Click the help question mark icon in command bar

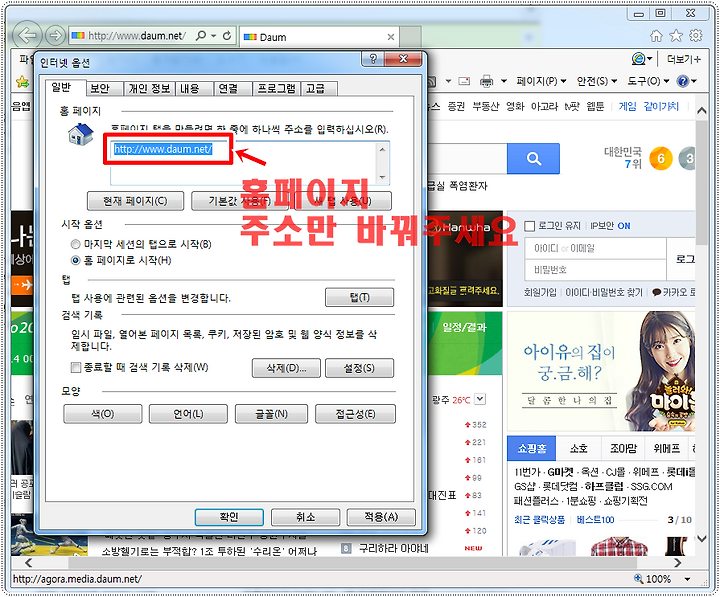point(683,81)
